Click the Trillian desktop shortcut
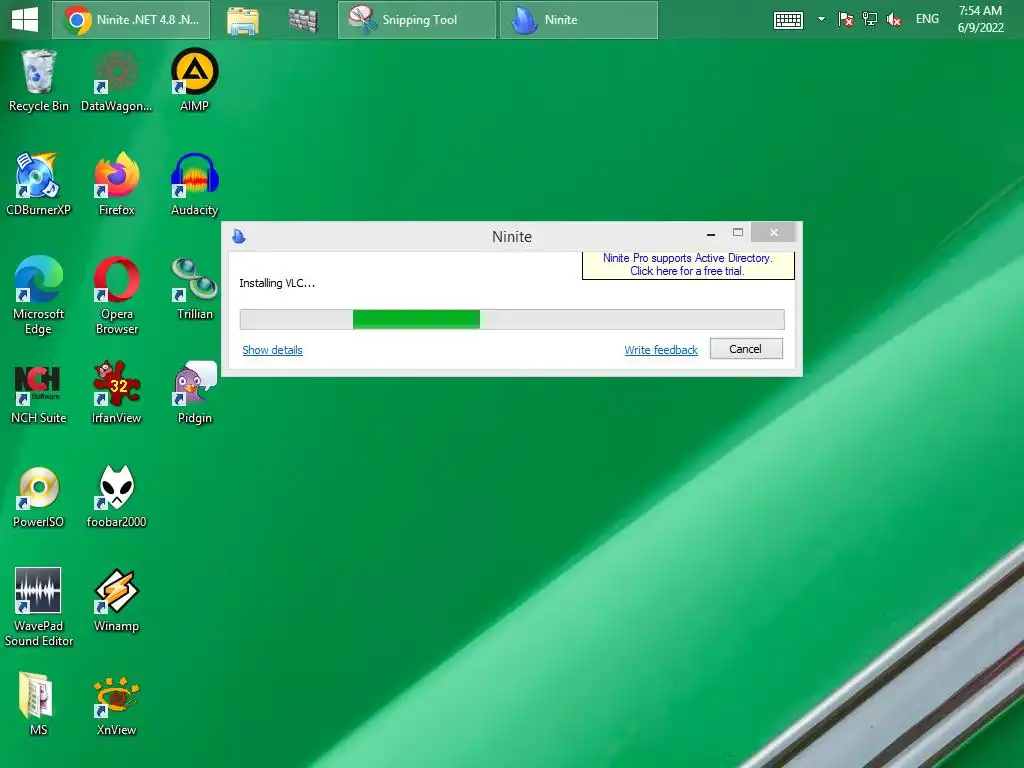The height and width of the screenshot is (768, 1024). (x=194, y=289)
